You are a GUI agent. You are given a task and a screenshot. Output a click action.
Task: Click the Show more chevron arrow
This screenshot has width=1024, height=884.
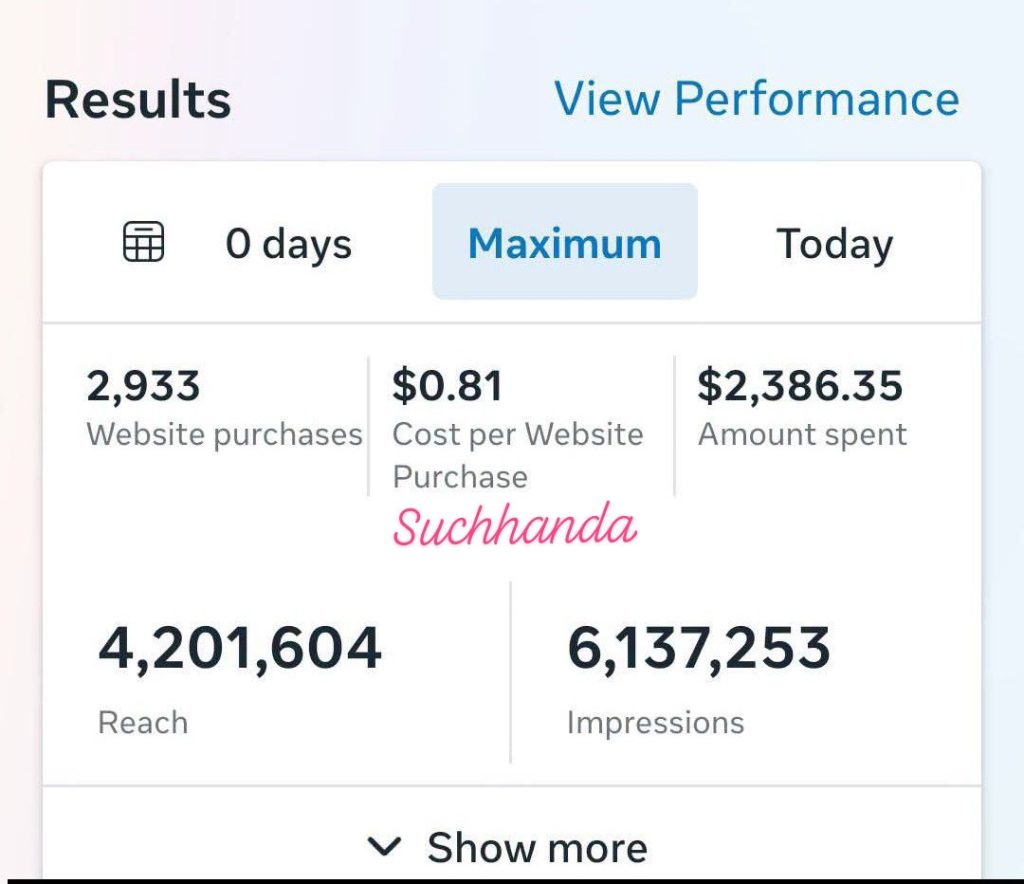point(384,847)
